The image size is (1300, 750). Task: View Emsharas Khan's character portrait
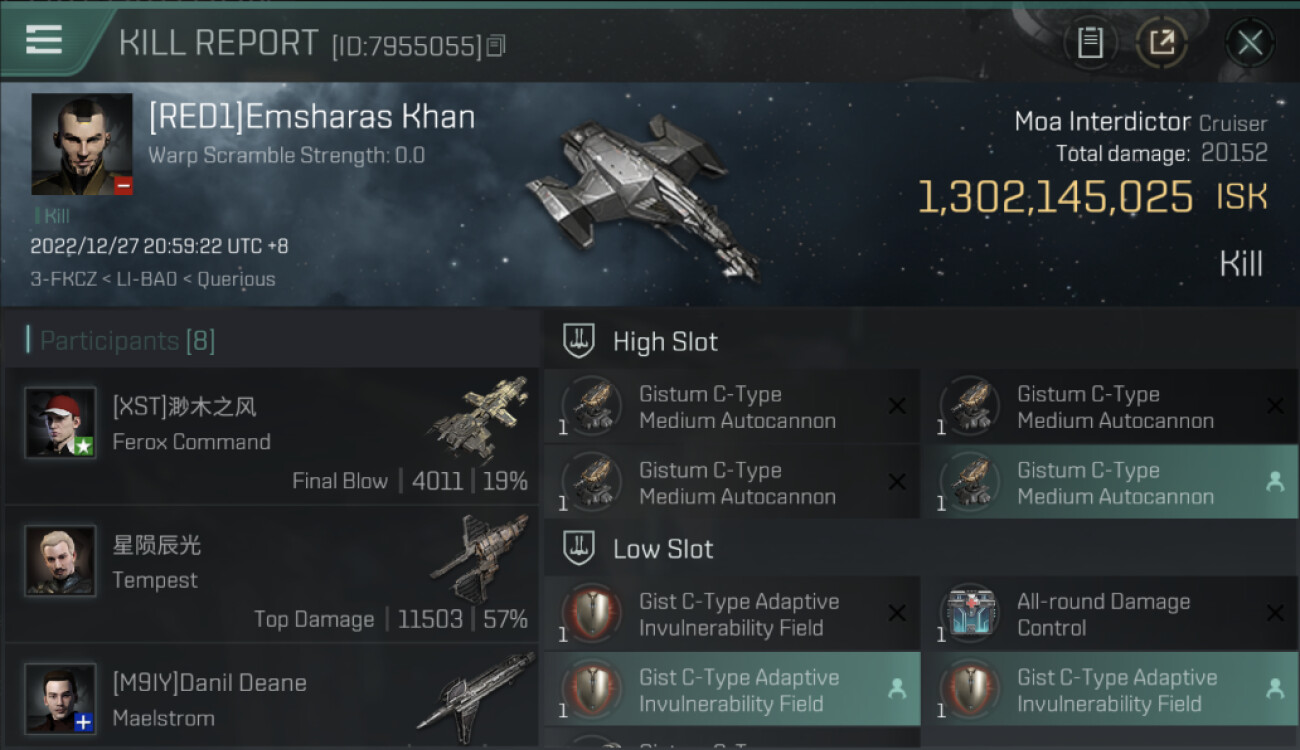coord(82,144)
